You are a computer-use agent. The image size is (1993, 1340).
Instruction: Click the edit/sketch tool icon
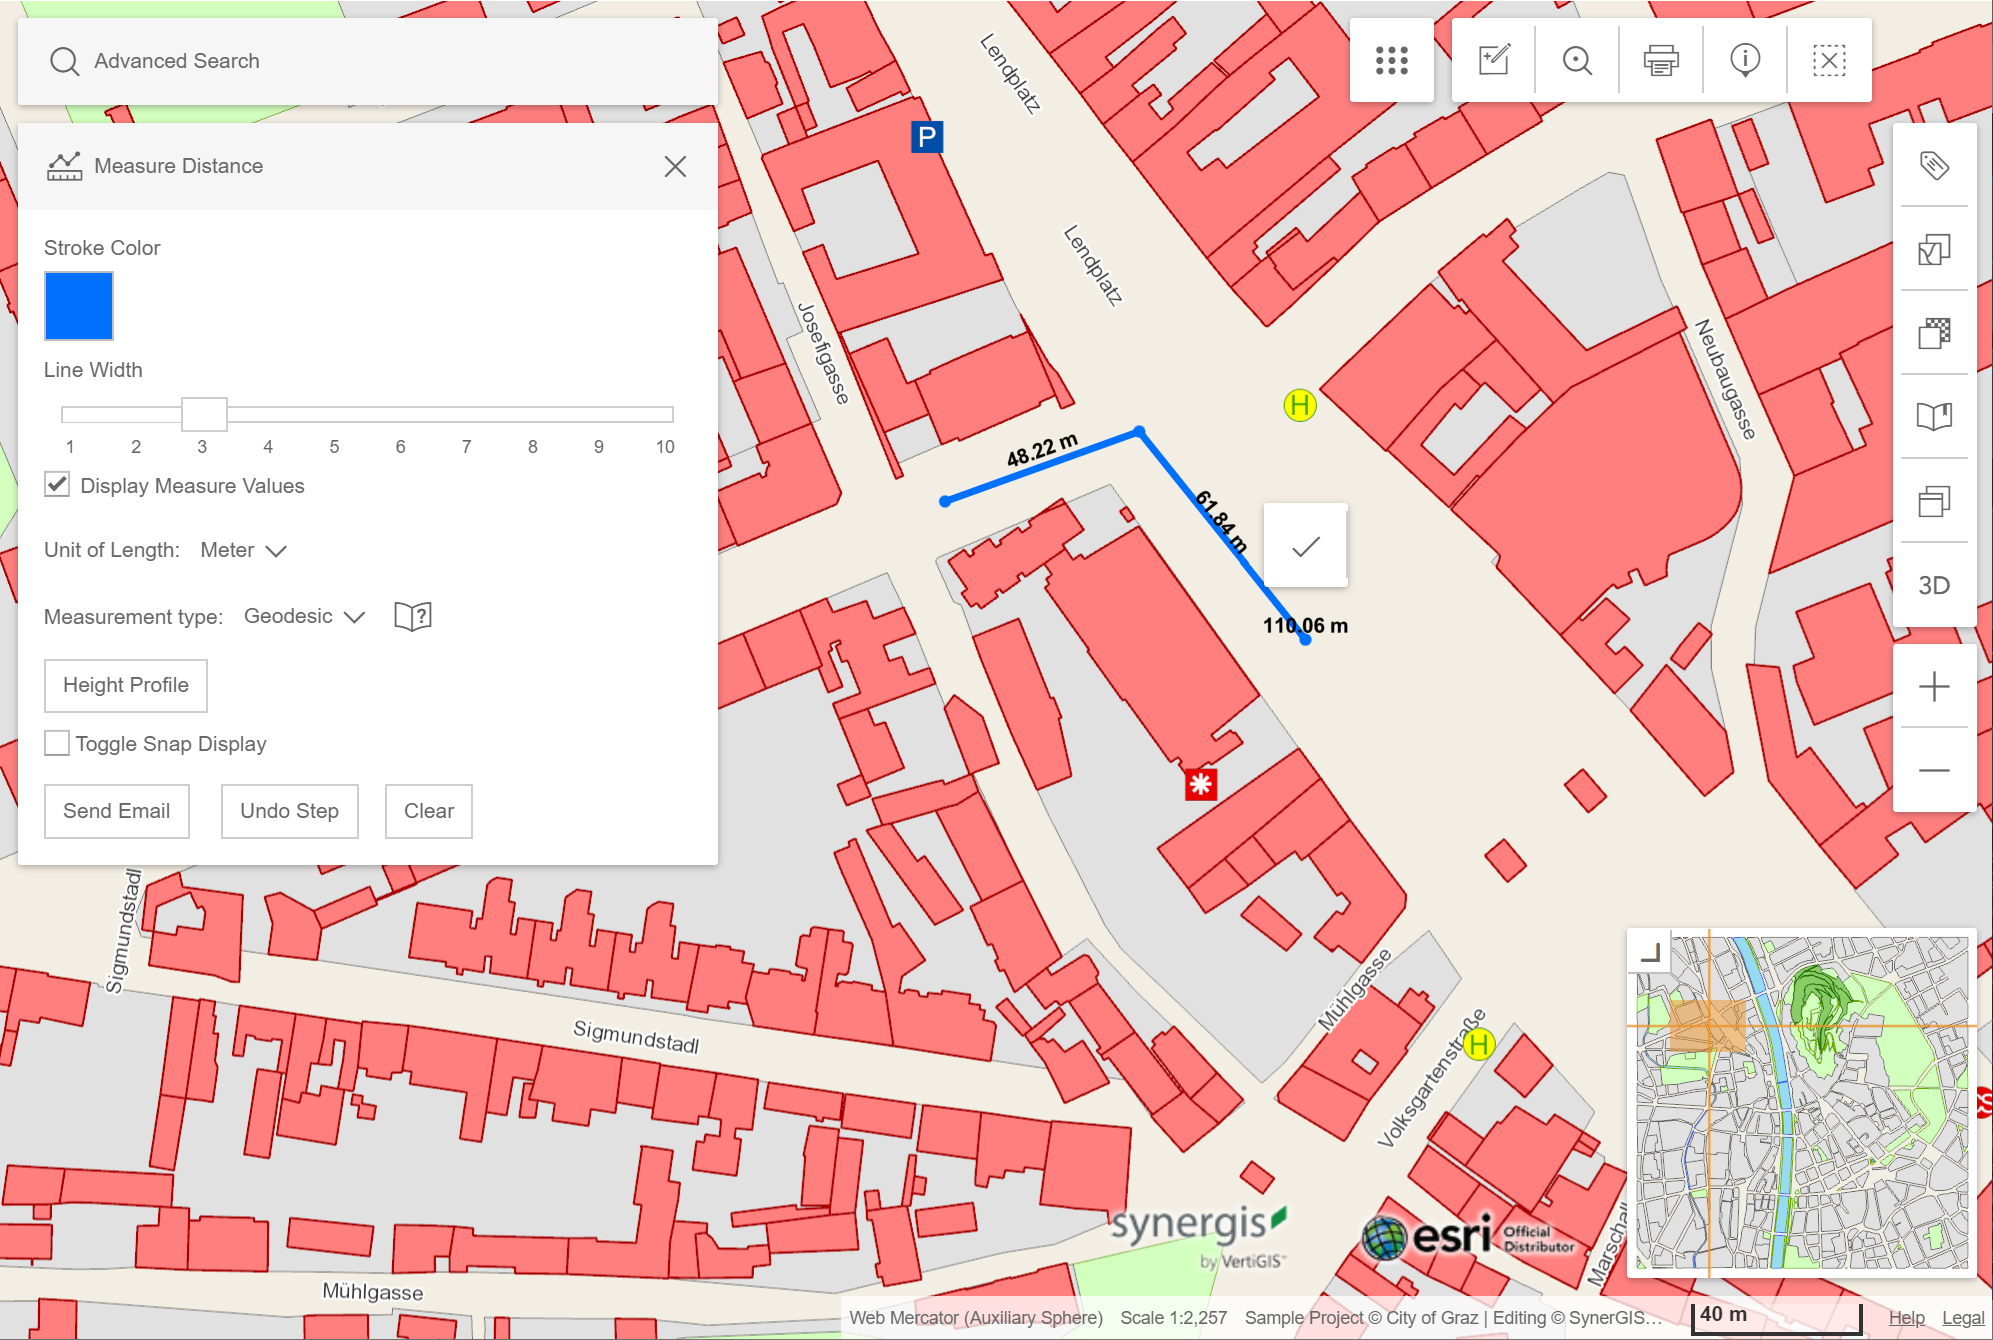(x=1494, y=60)
